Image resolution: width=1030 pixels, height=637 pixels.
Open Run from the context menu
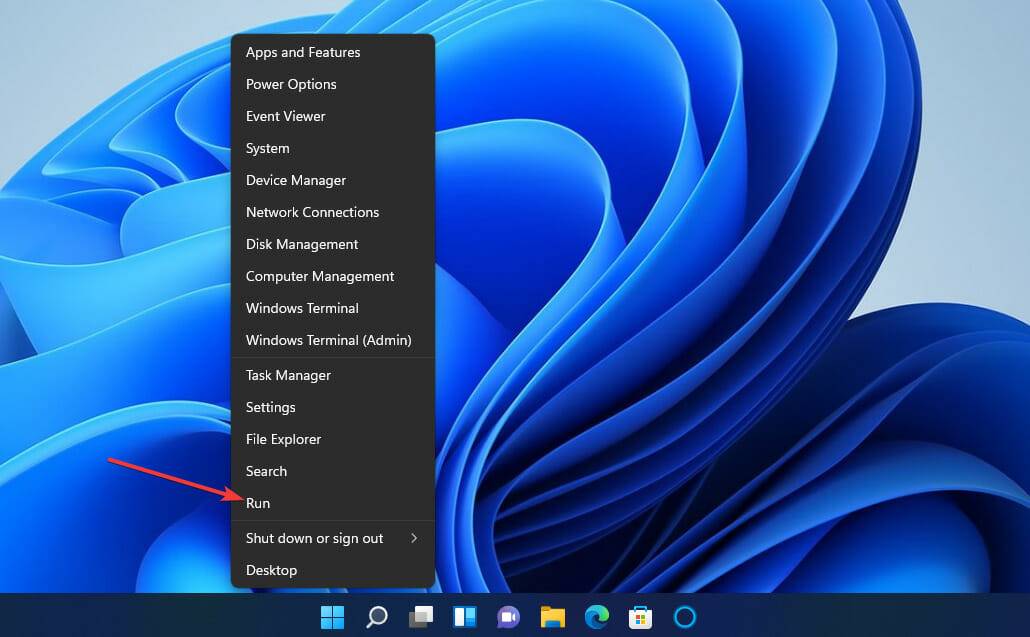(x=258, y=503)
